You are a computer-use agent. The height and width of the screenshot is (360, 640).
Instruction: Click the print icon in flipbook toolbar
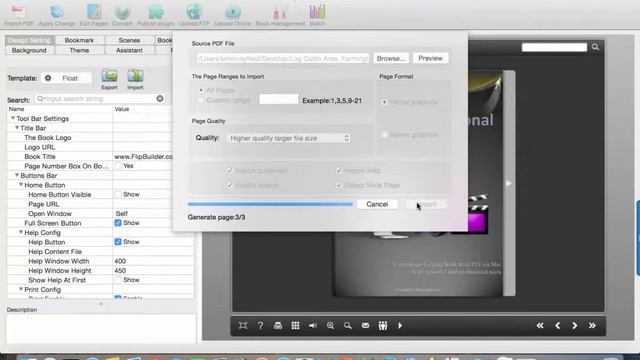point(278,325)
